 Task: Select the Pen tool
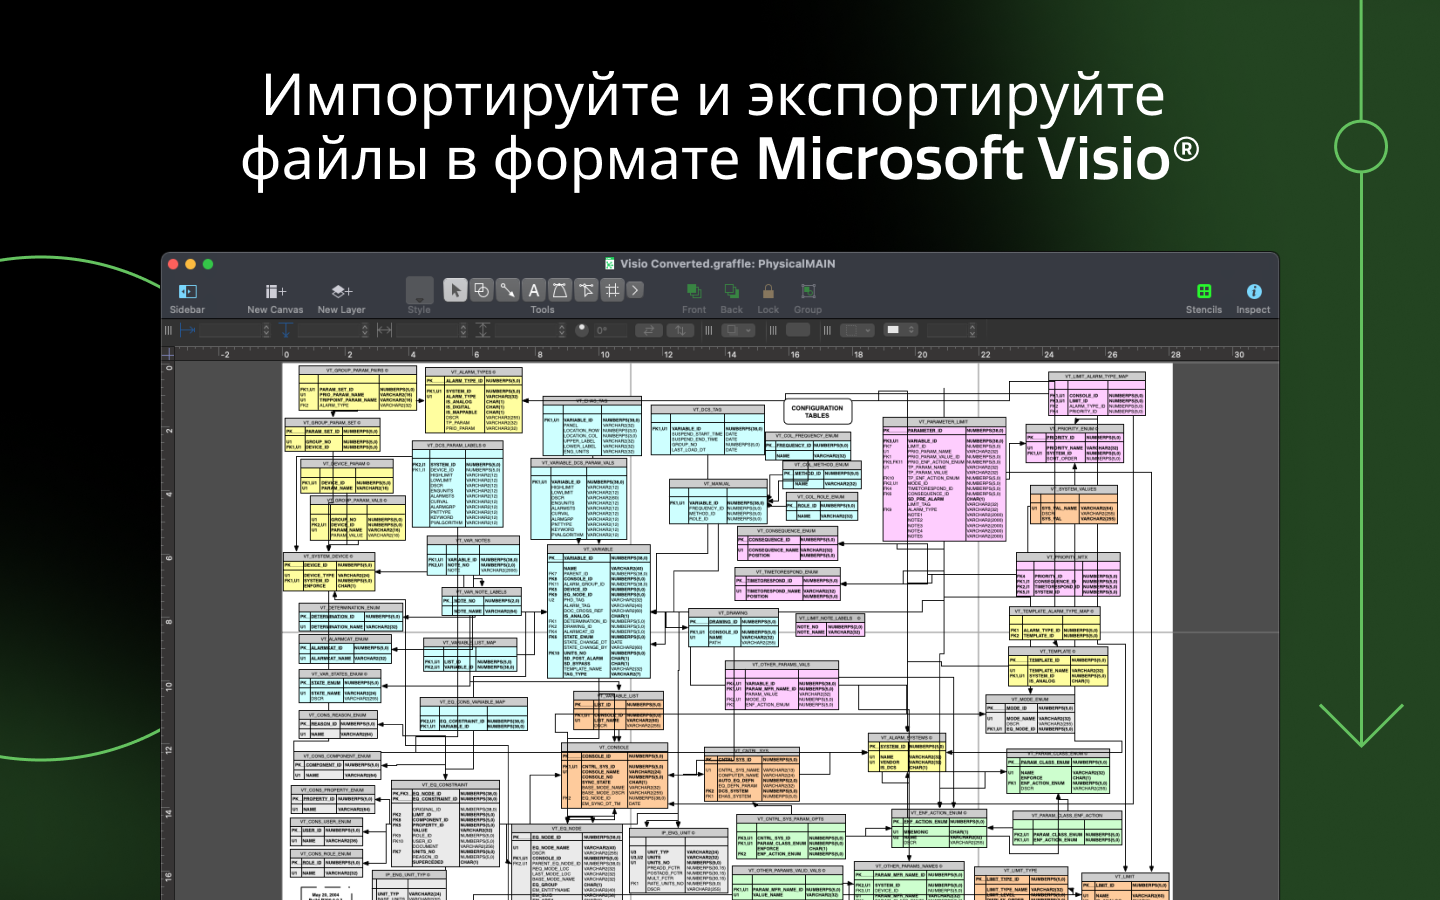coord(559,290)
